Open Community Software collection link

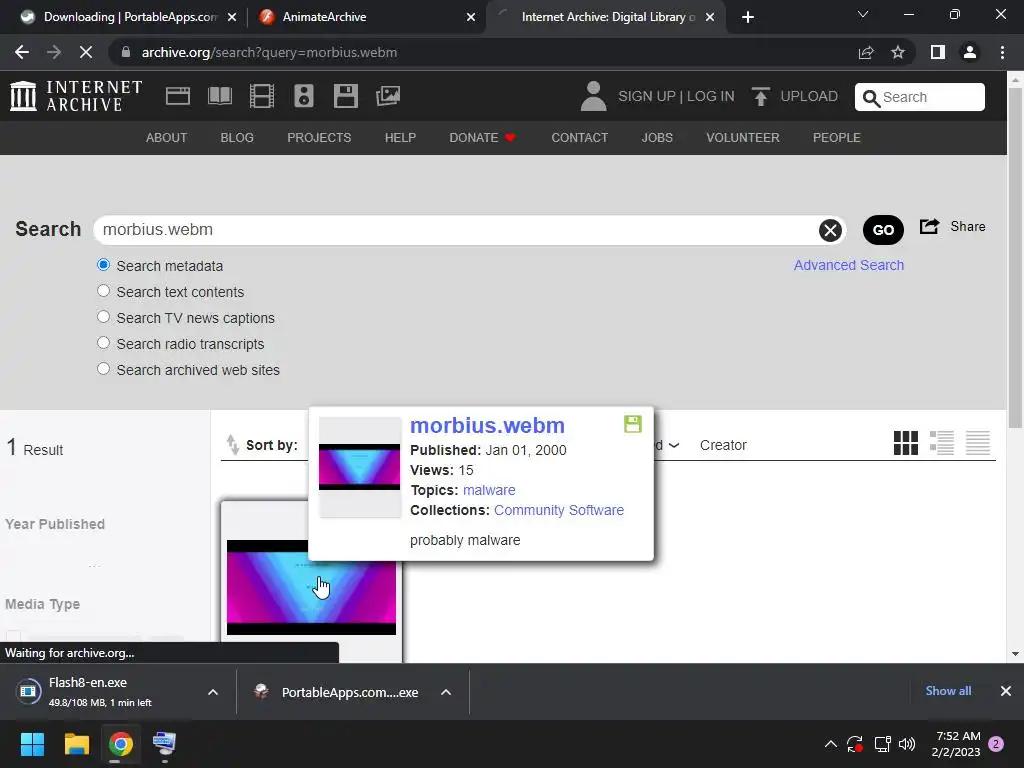[559, 510]
